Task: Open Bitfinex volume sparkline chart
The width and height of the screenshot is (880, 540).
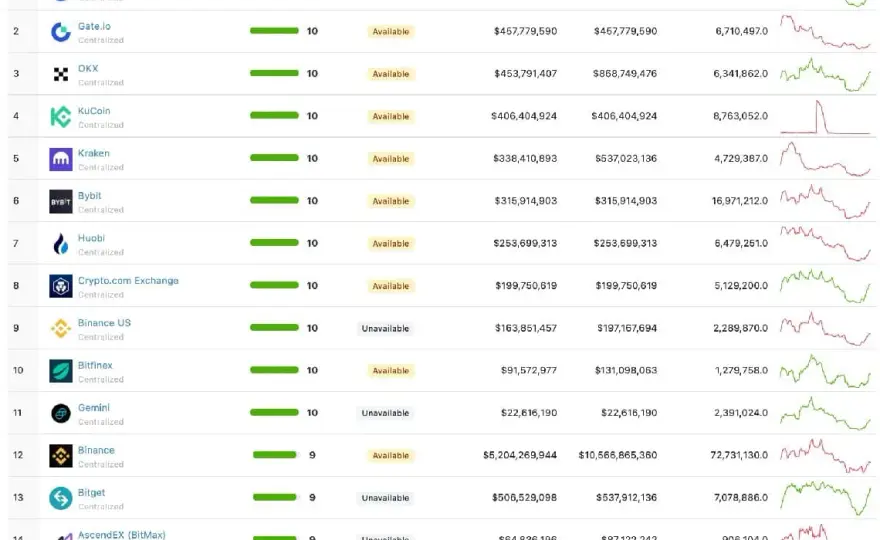Action: 825,371
